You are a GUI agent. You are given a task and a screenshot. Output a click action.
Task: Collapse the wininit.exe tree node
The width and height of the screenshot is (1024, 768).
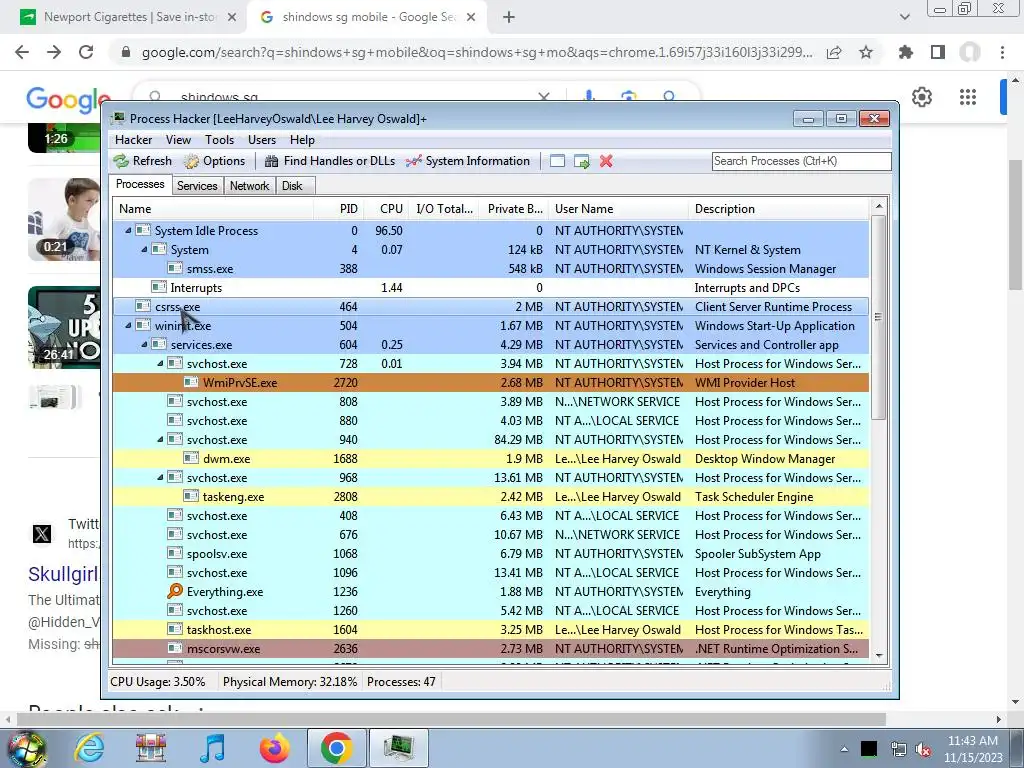[128, 325]
